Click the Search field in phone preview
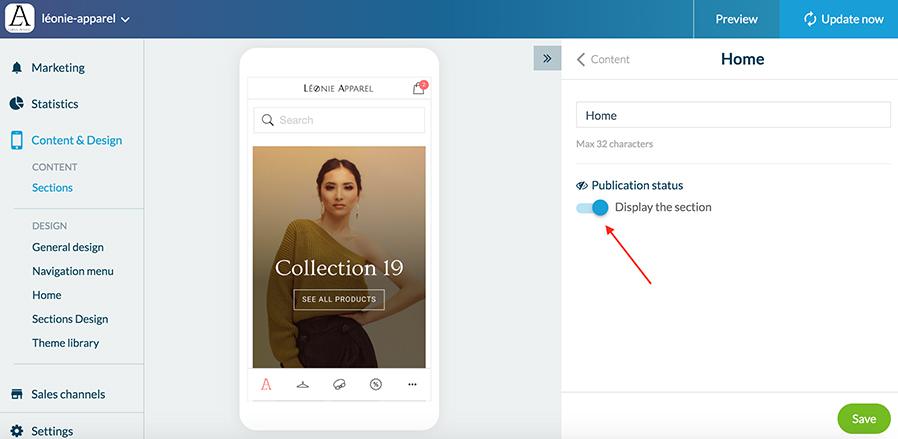This screenshot has height=439, width=898. (x=339, y=120)
